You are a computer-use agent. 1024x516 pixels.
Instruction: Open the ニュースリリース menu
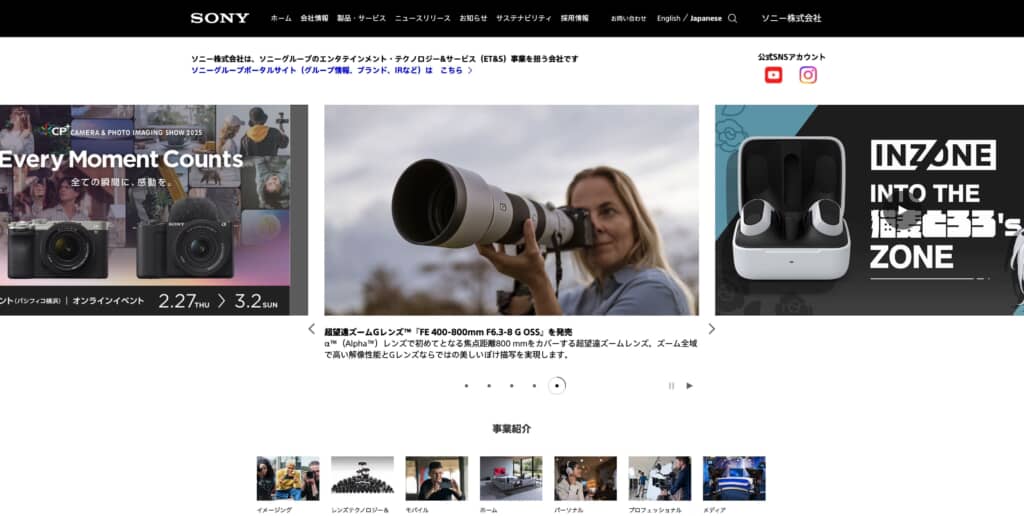[423, 18]
